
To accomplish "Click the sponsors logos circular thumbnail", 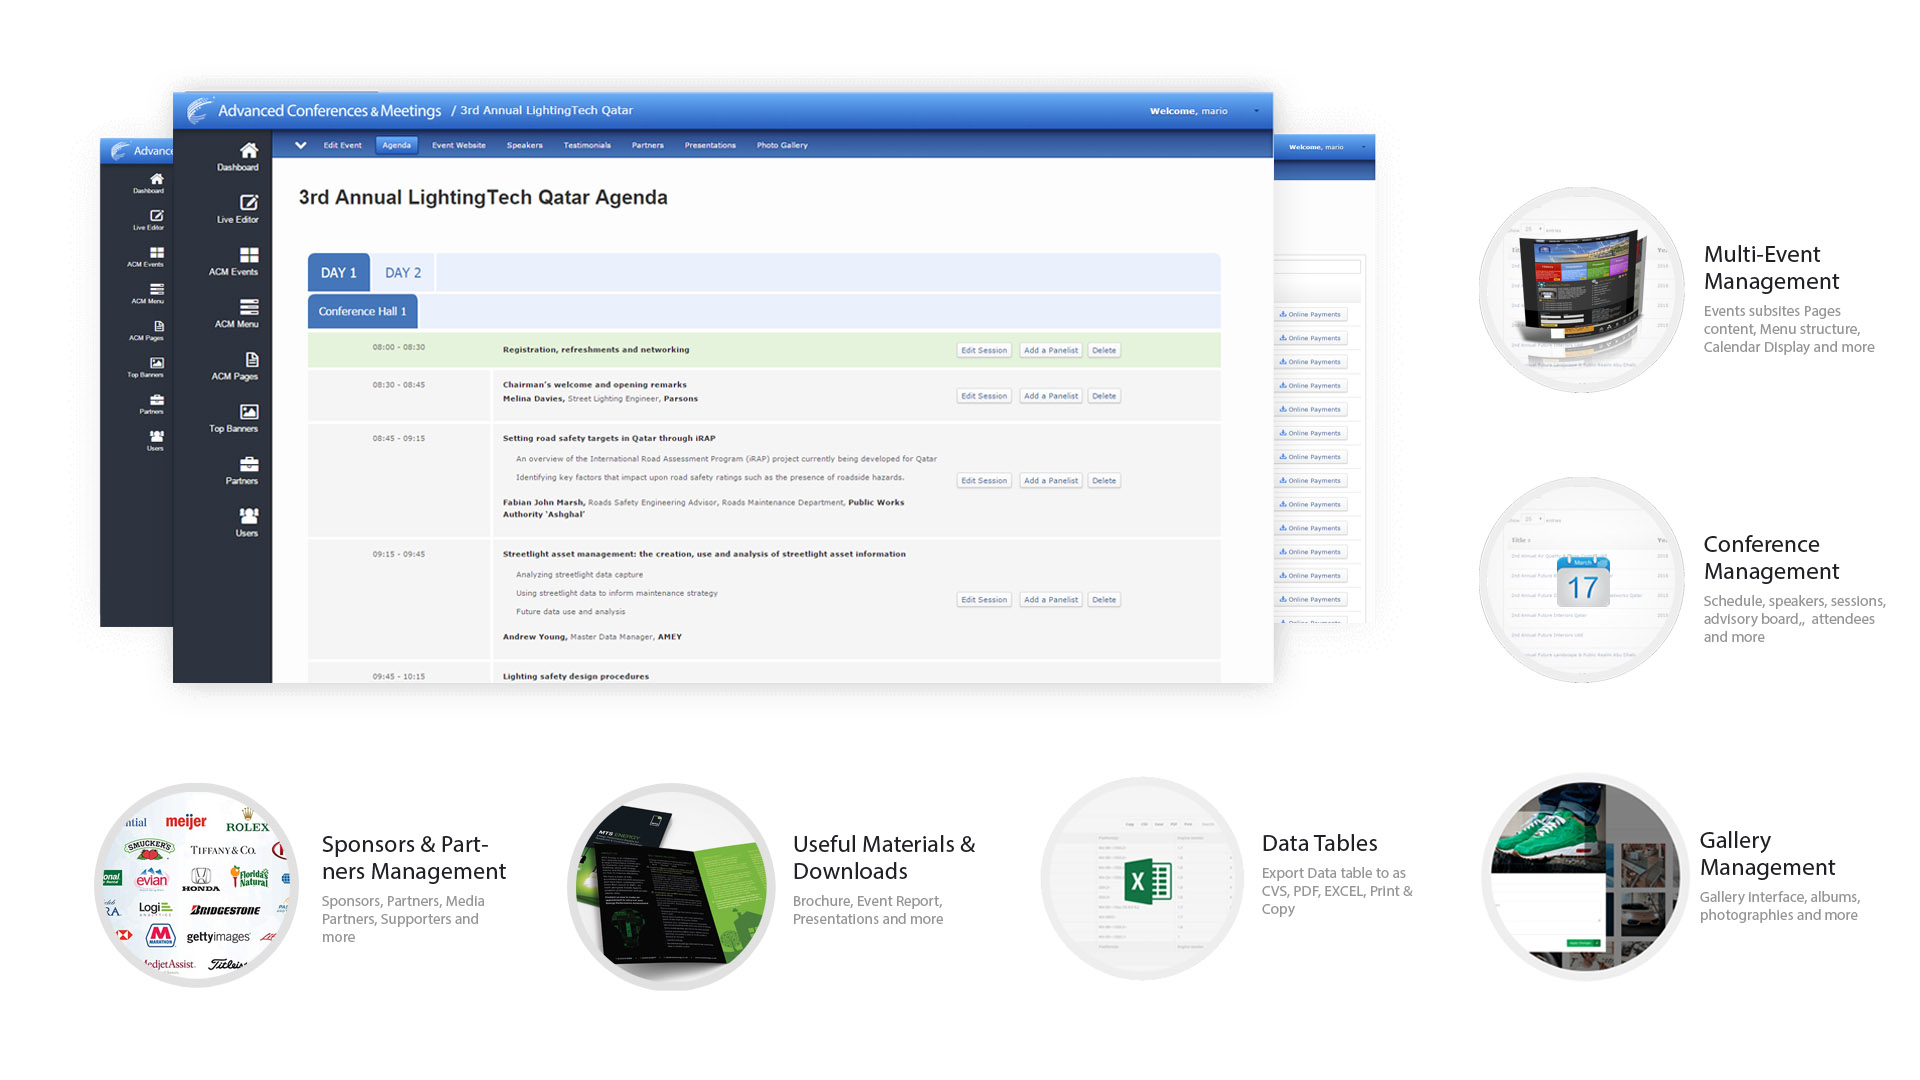I will (x=196, y=885).
